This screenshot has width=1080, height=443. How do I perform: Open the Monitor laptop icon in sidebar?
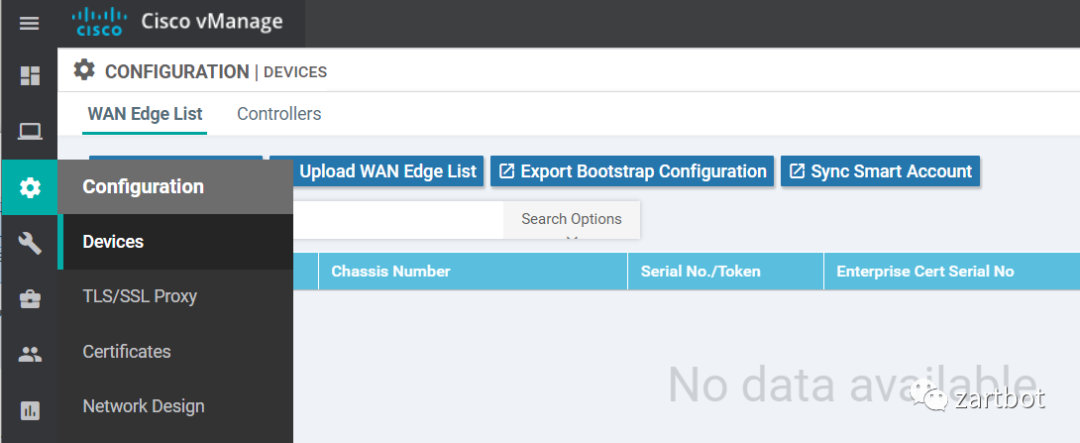pos(30,132)
